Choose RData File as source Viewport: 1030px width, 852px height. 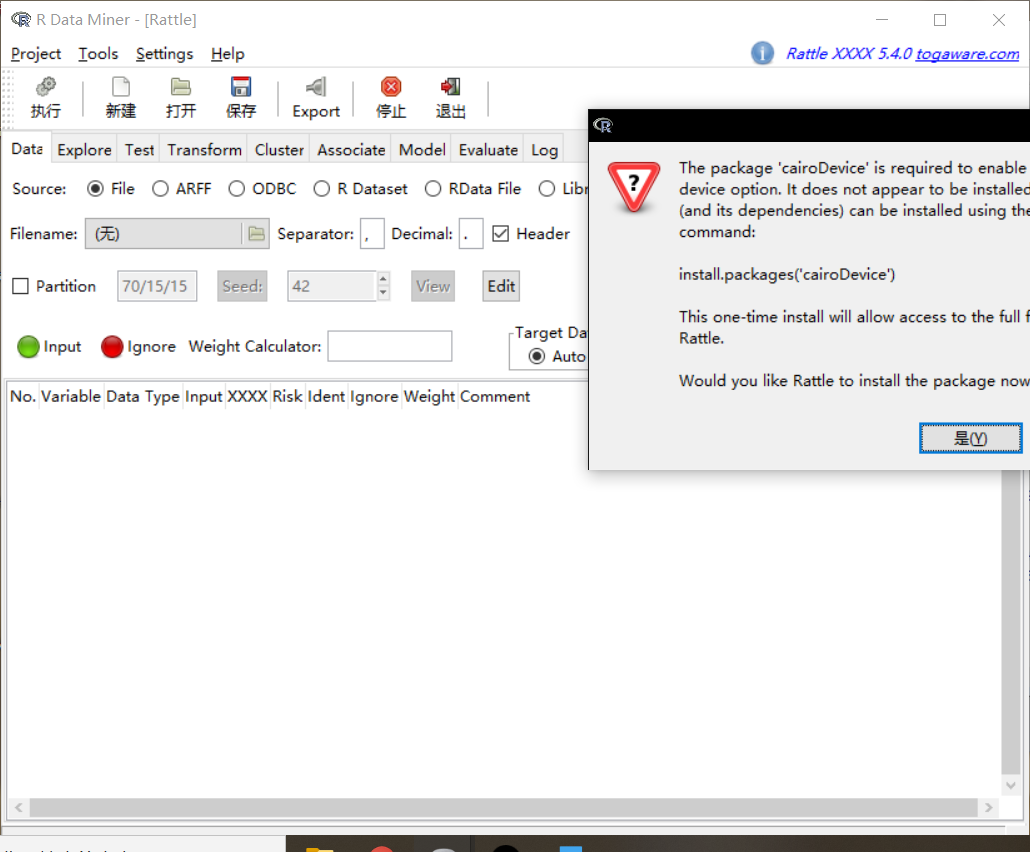(x=433, y=189)
